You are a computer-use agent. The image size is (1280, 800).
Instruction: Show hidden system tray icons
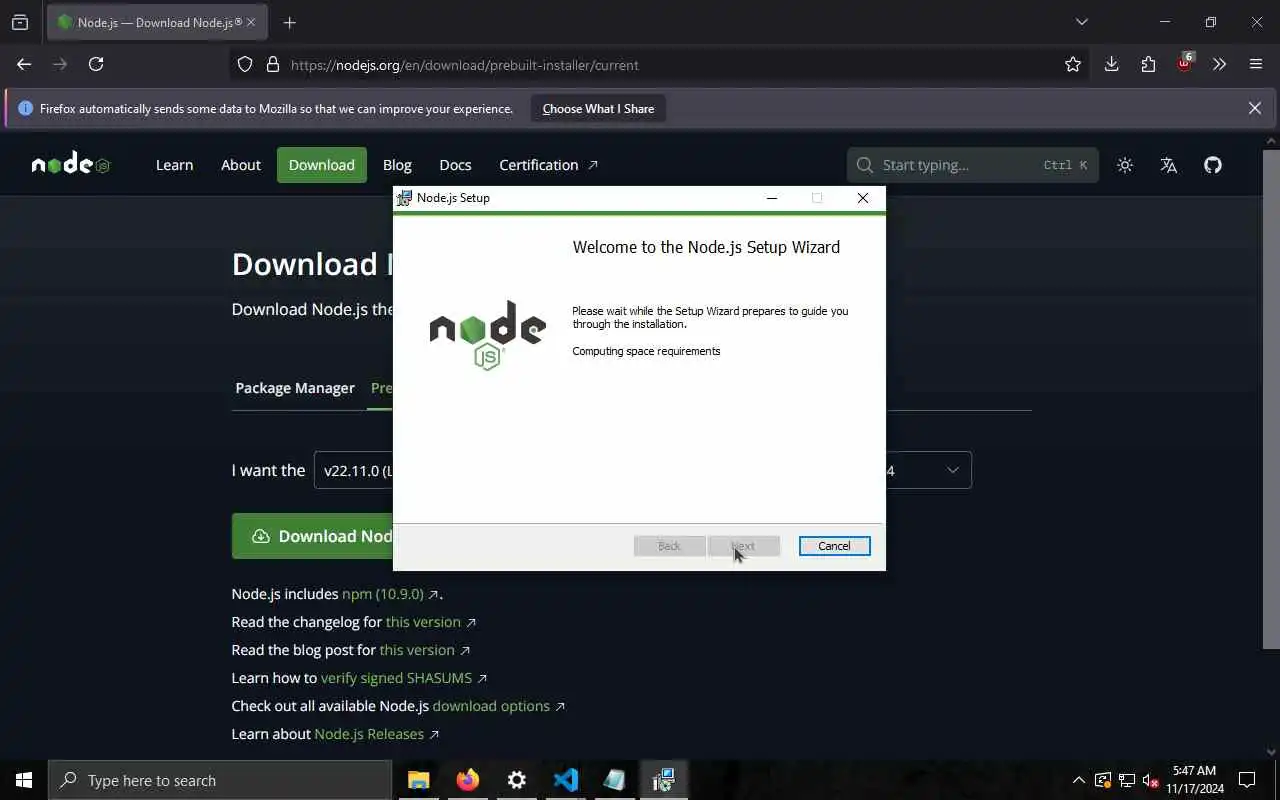pyautogui.click(x=1078, y=780)
